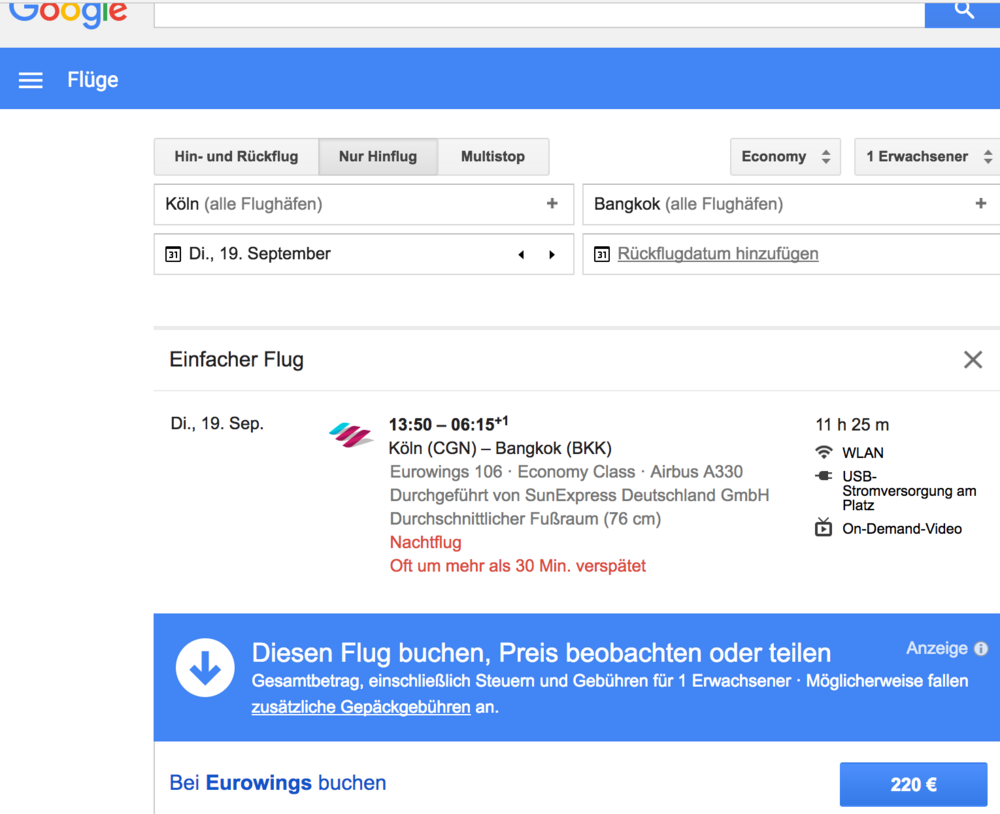Open the Economy class dropdown

tap(785, 157)
